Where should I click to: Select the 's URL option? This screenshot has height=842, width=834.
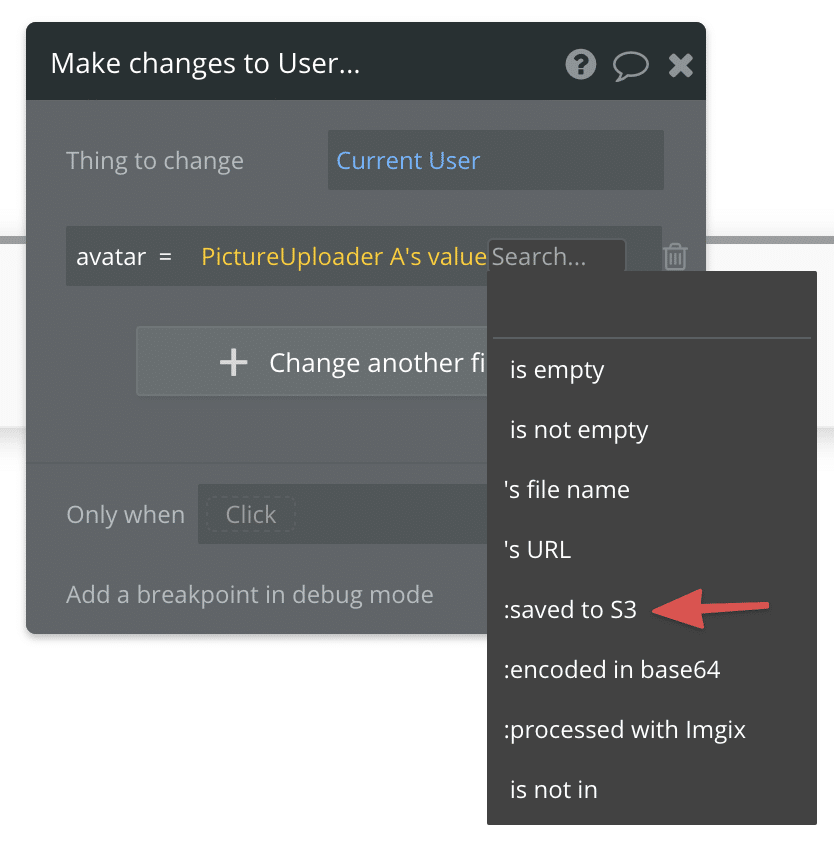[538, 550]
